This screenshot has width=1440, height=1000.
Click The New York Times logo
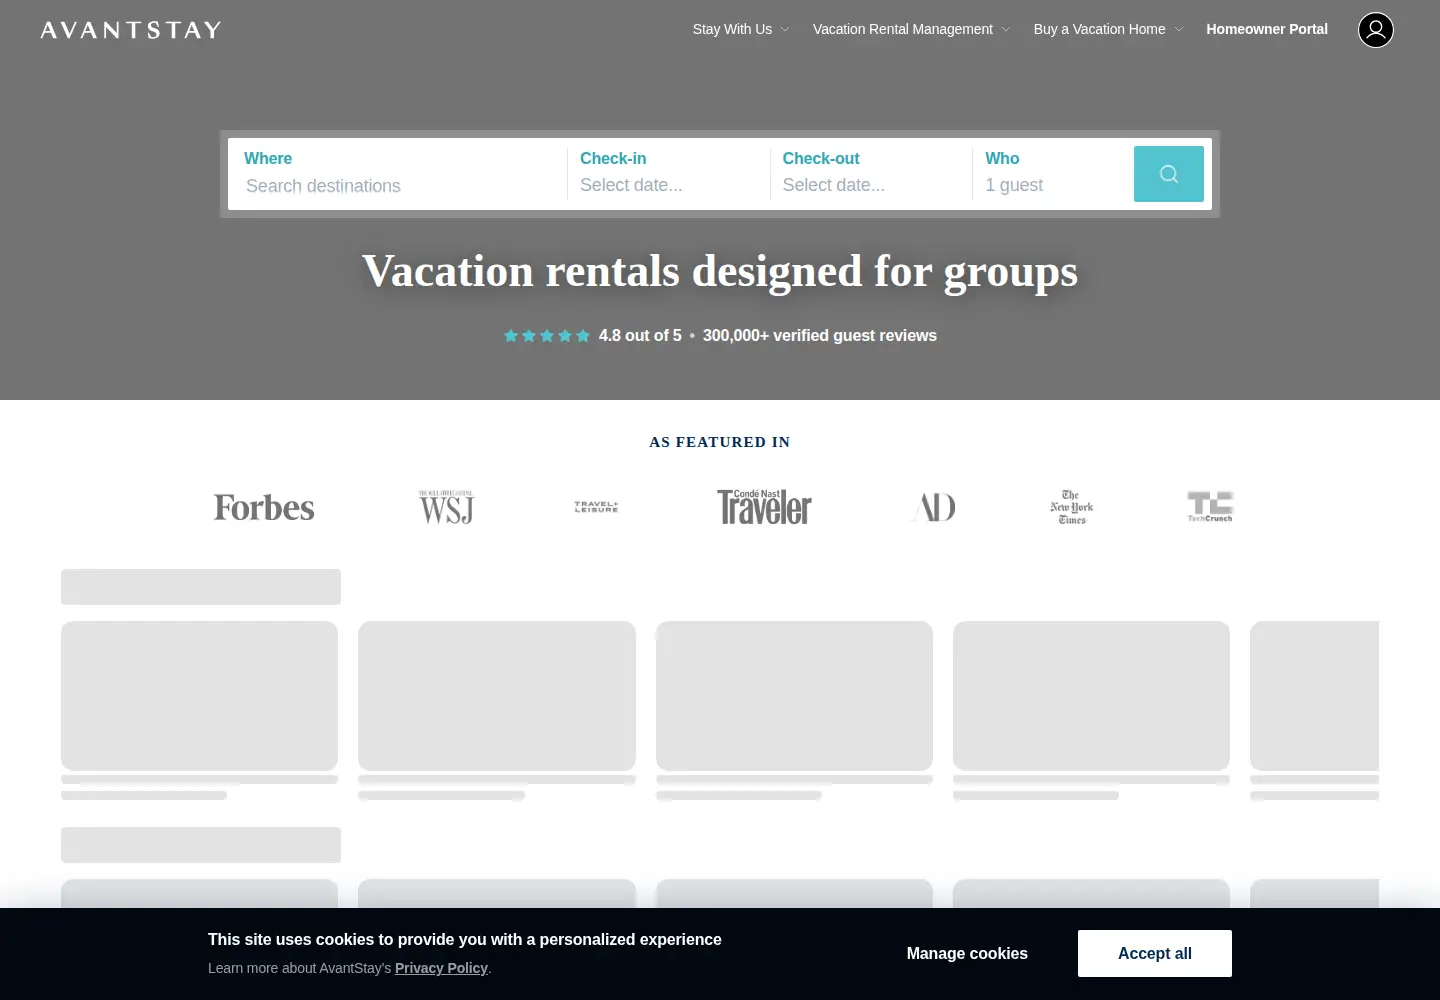tap(1071, 507)
